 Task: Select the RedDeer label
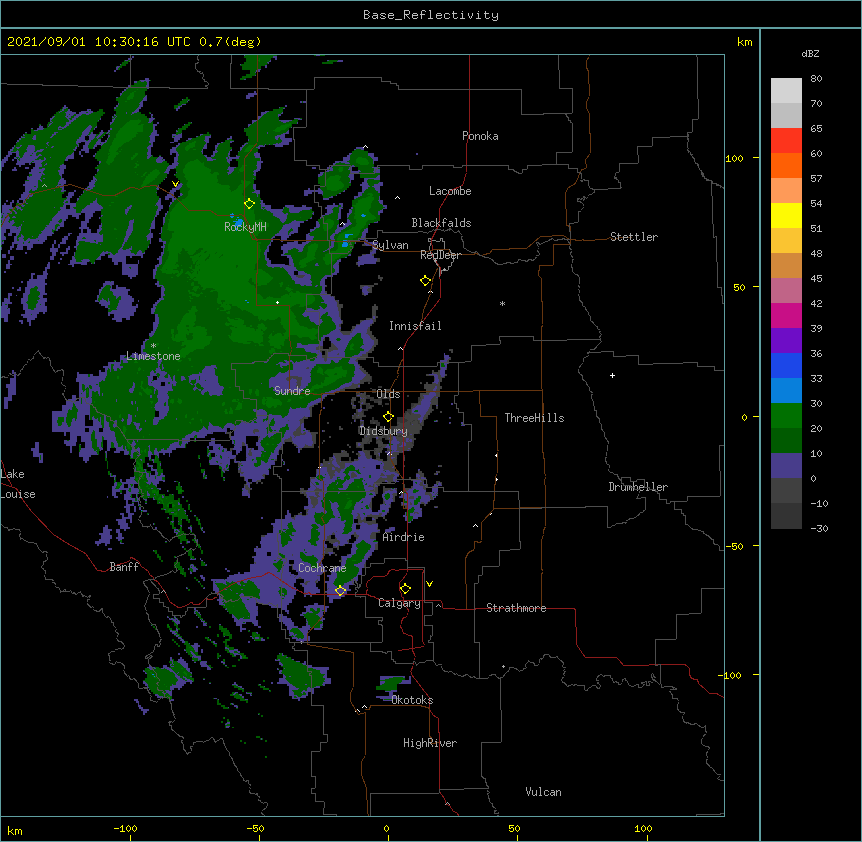point(440,255)
